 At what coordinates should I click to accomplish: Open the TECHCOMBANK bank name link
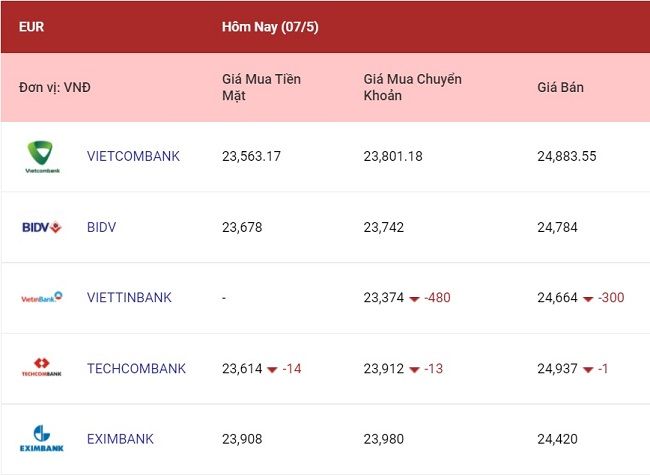coord(136,368)
